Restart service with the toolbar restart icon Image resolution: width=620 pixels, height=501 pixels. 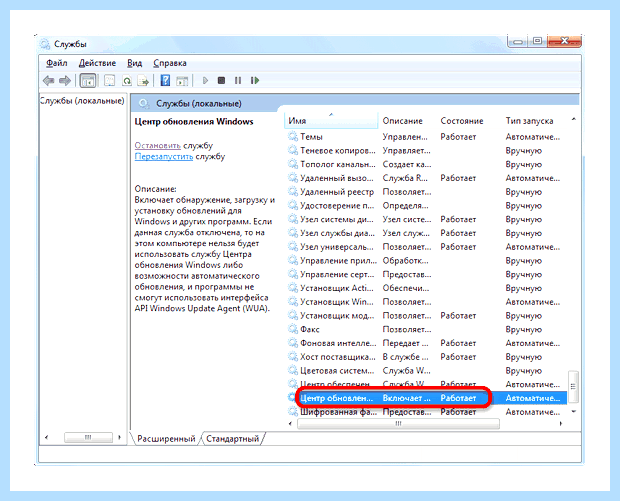coord(255,81)
